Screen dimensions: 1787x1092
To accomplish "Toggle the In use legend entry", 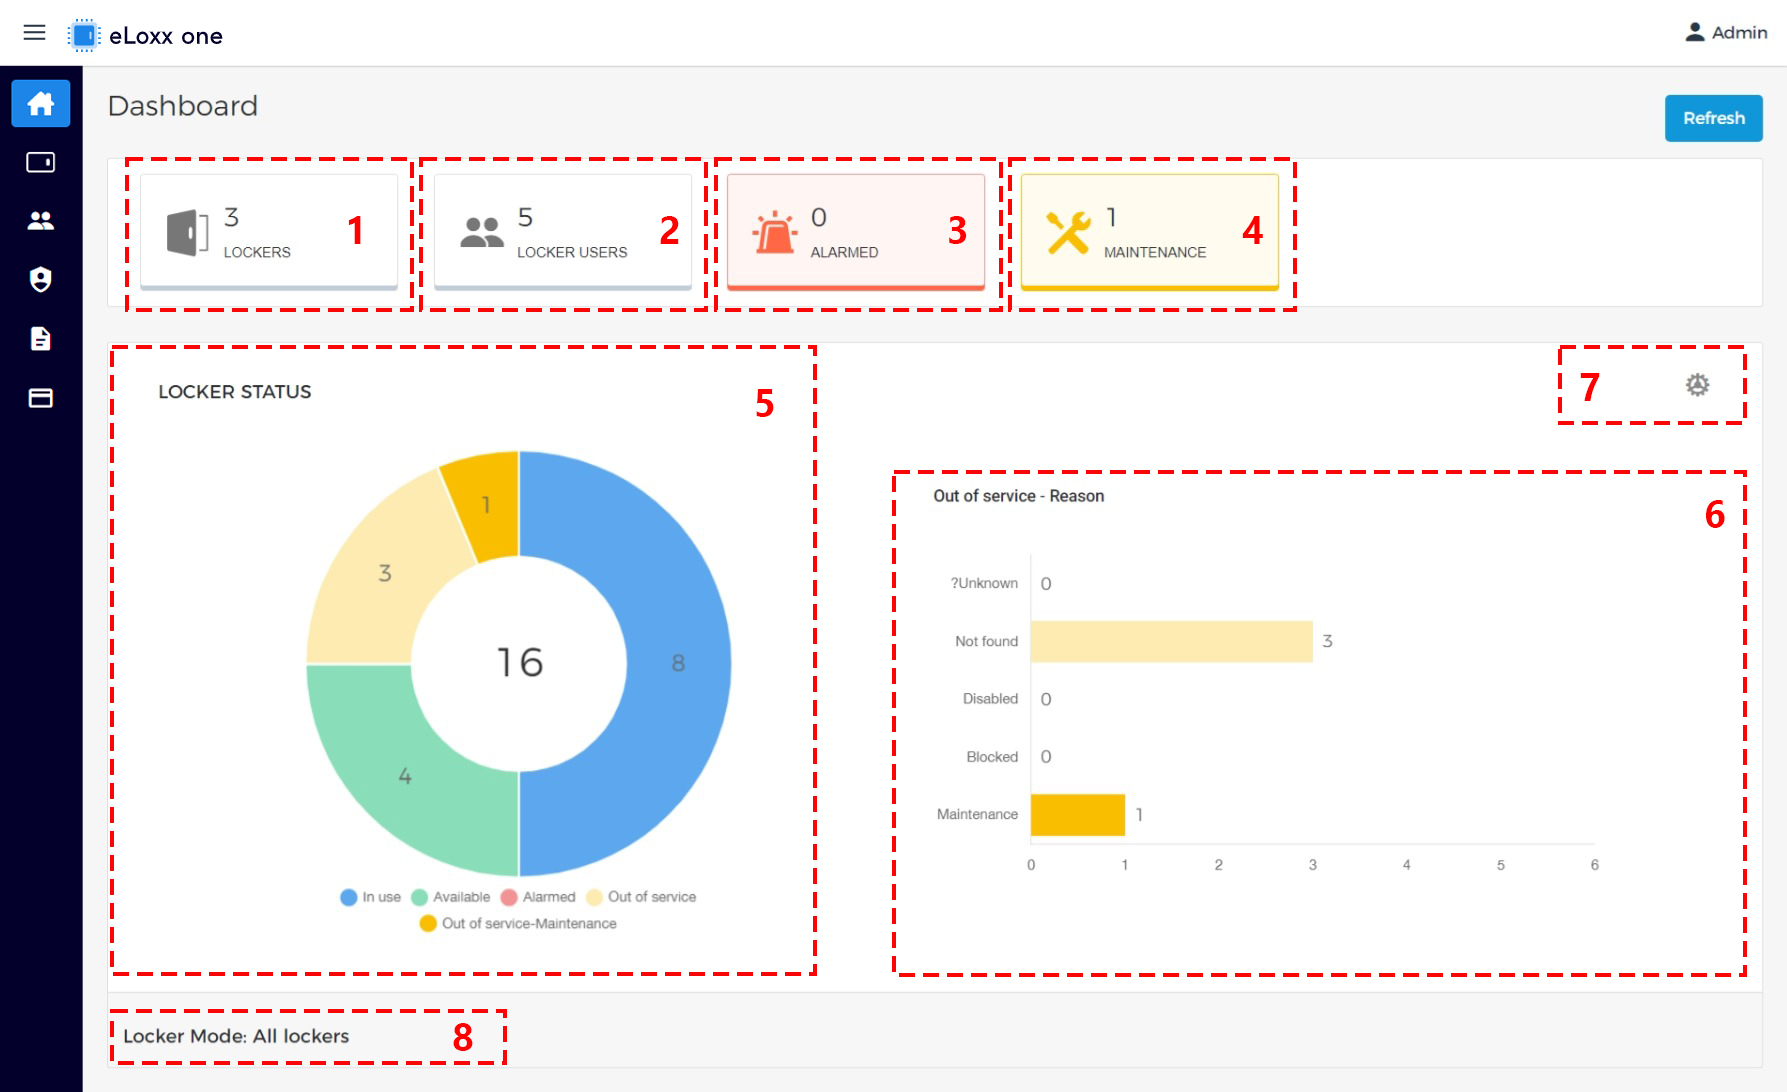I will [370, 897].
